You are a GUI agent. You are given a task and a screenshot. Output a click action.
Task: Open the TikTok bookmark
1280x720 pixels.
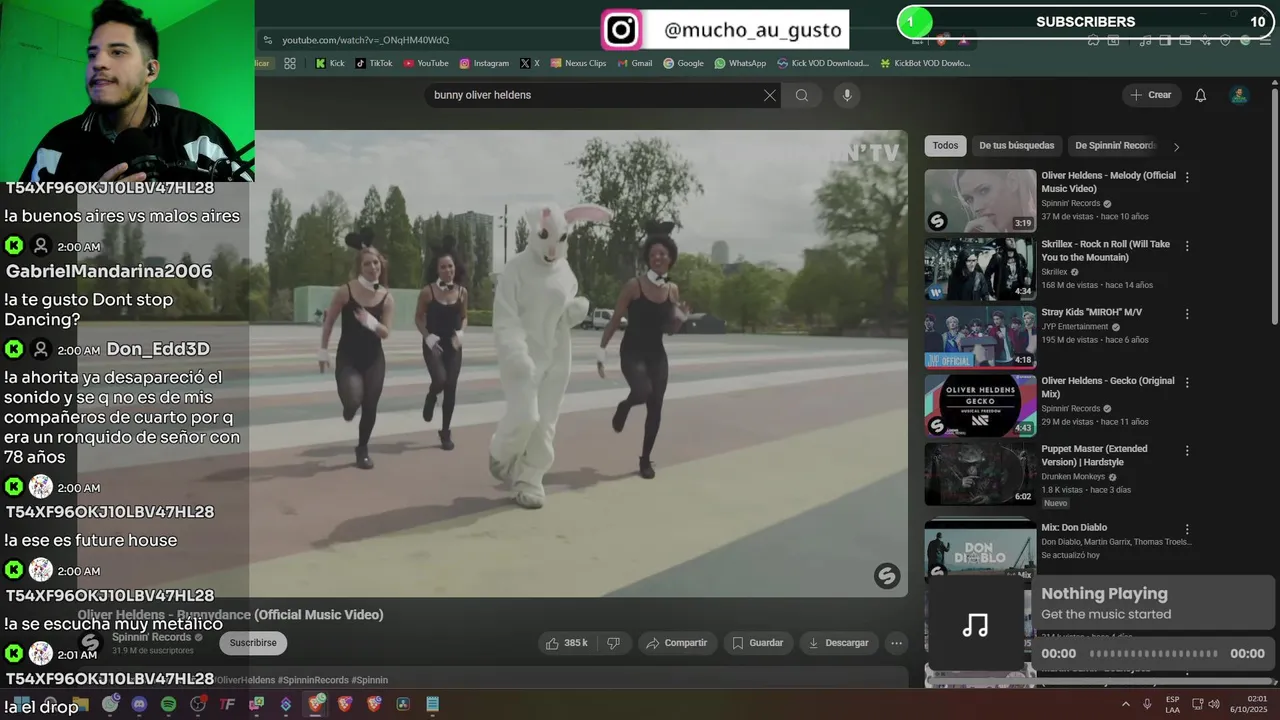[x=373, y=63]
